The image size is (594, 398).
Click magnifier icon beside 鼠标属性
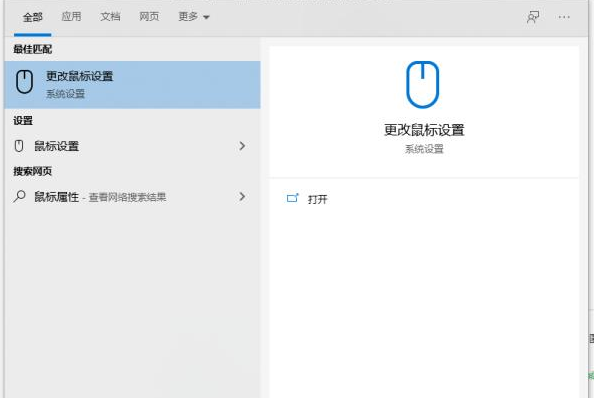coord(19,197)
